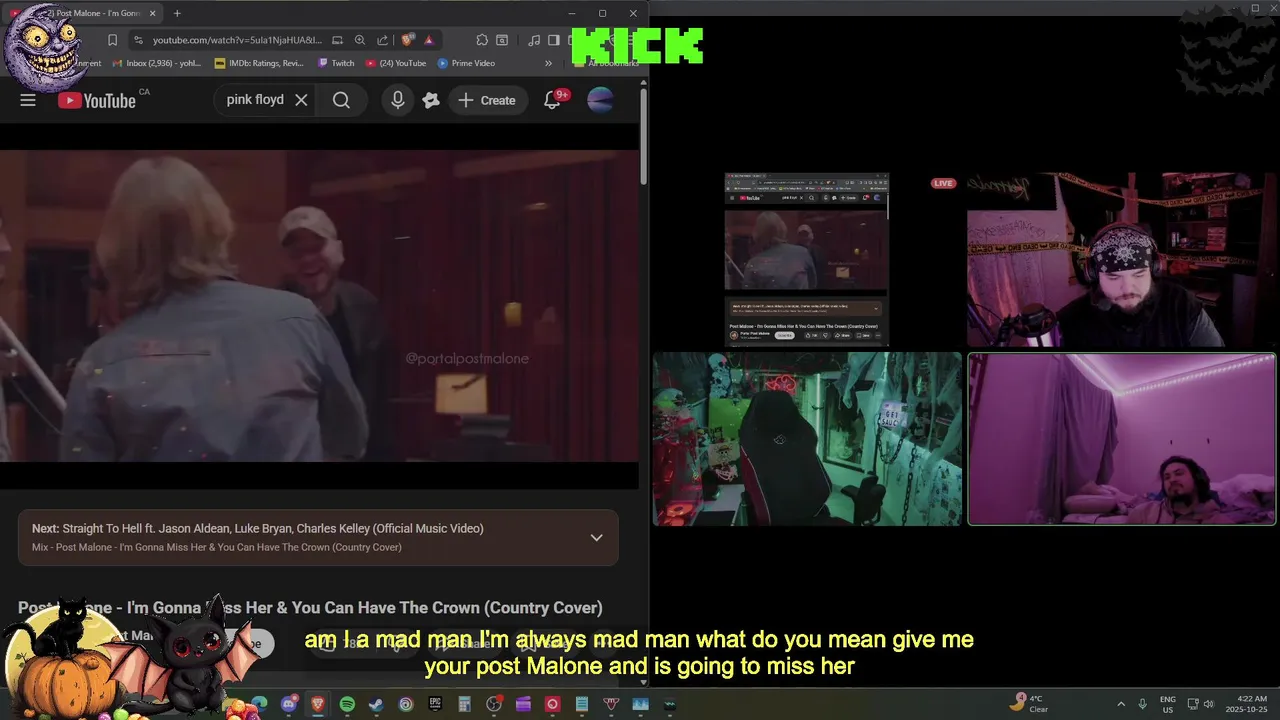Open Brave Rewards triangle icon
Image resolution: width=1280 pixels, height=720 pixels.
click(x=428, y=40)
